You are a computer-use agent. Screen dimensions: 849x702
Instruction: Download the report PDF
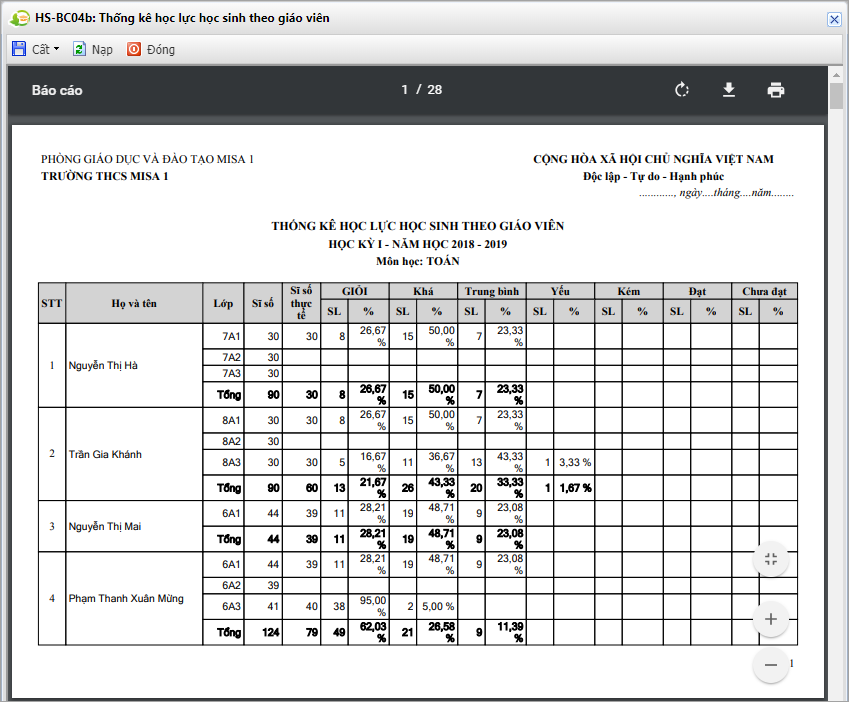[x=729, y=90]
